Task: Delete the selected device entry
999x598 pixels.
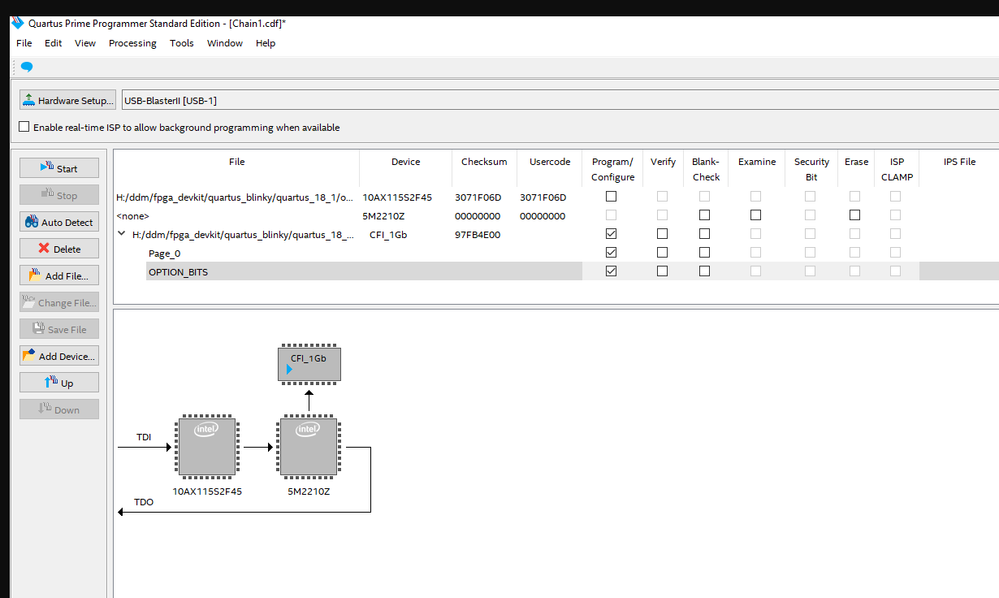Action: [x=59, y=248]
